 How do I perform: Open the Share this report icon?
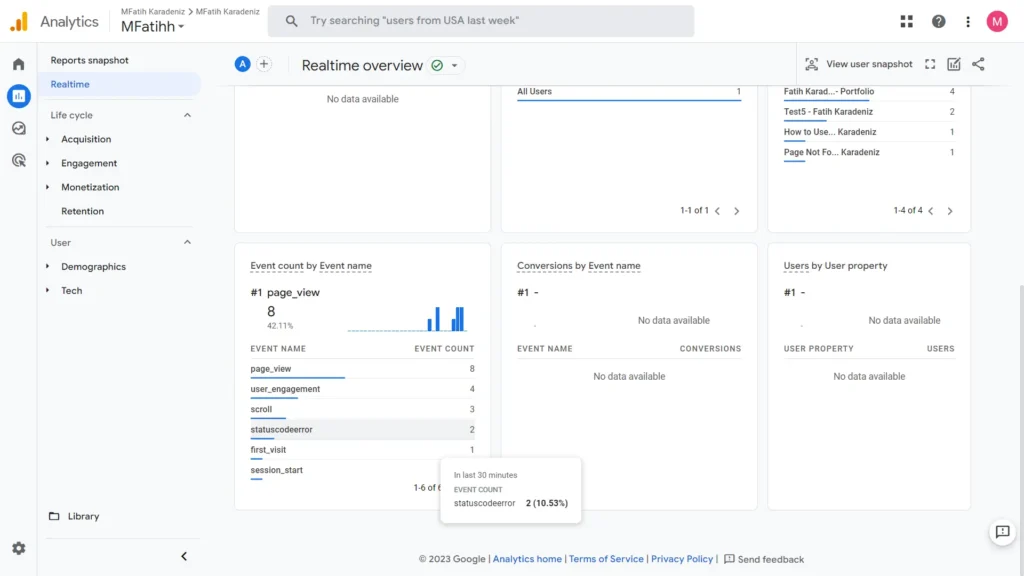(977, 63)
